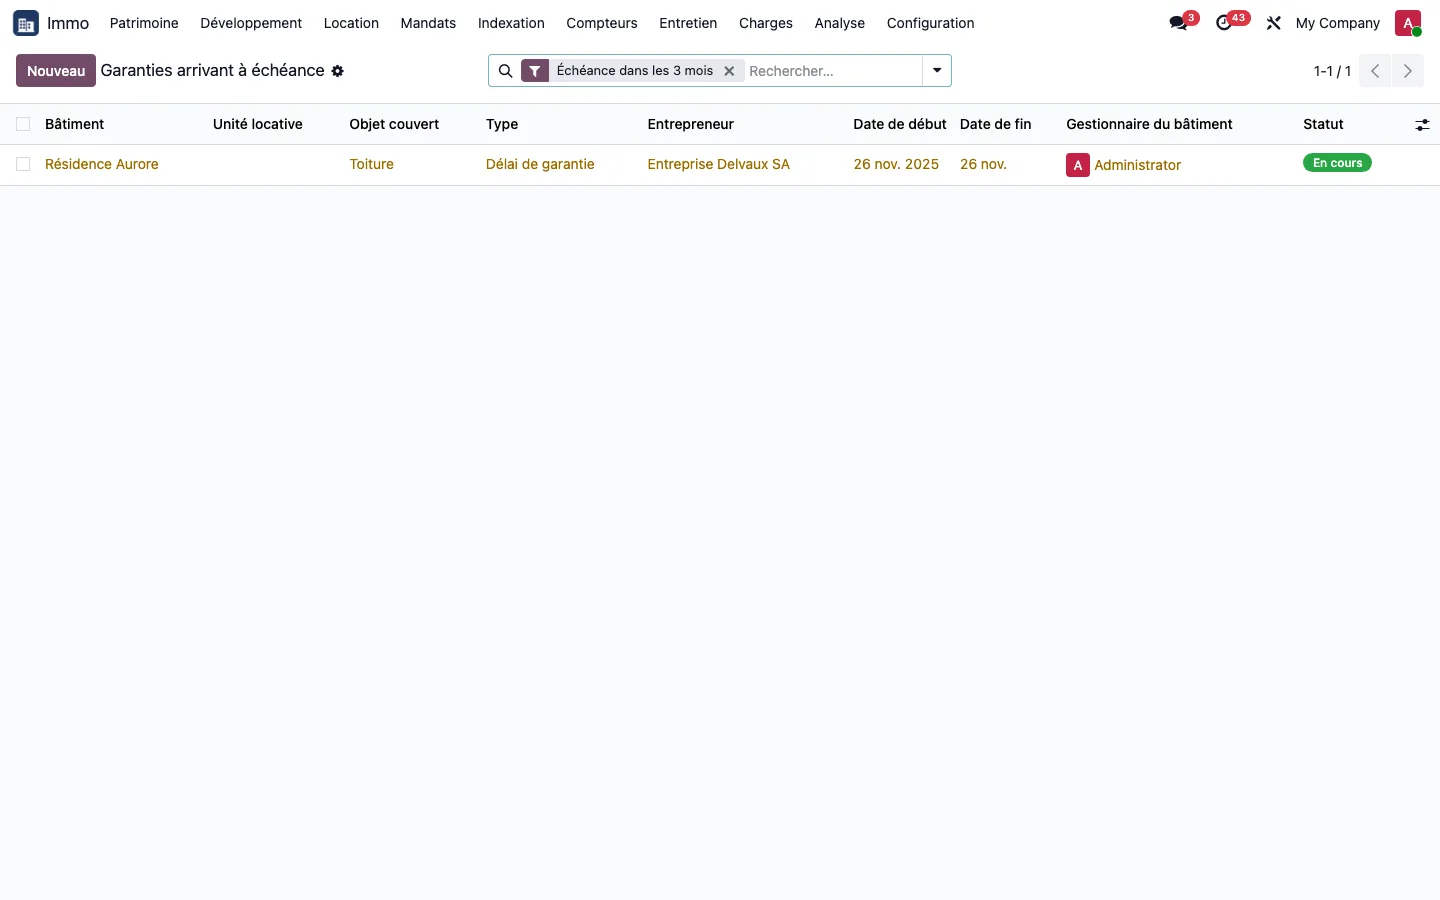Sort by the Bâtiment column header
The height and width of the screenshot is (900, 1440).
(x=75, y=124)
